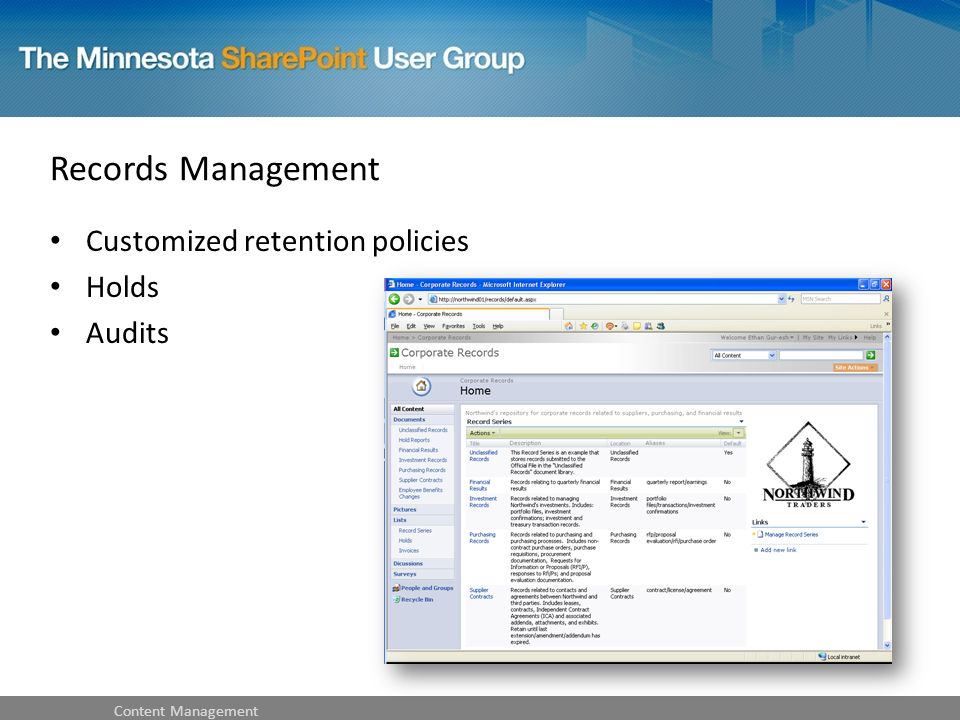Open the Invoices list in the sidebar
This screenshot has width=960, height=720.
point(408,550)
